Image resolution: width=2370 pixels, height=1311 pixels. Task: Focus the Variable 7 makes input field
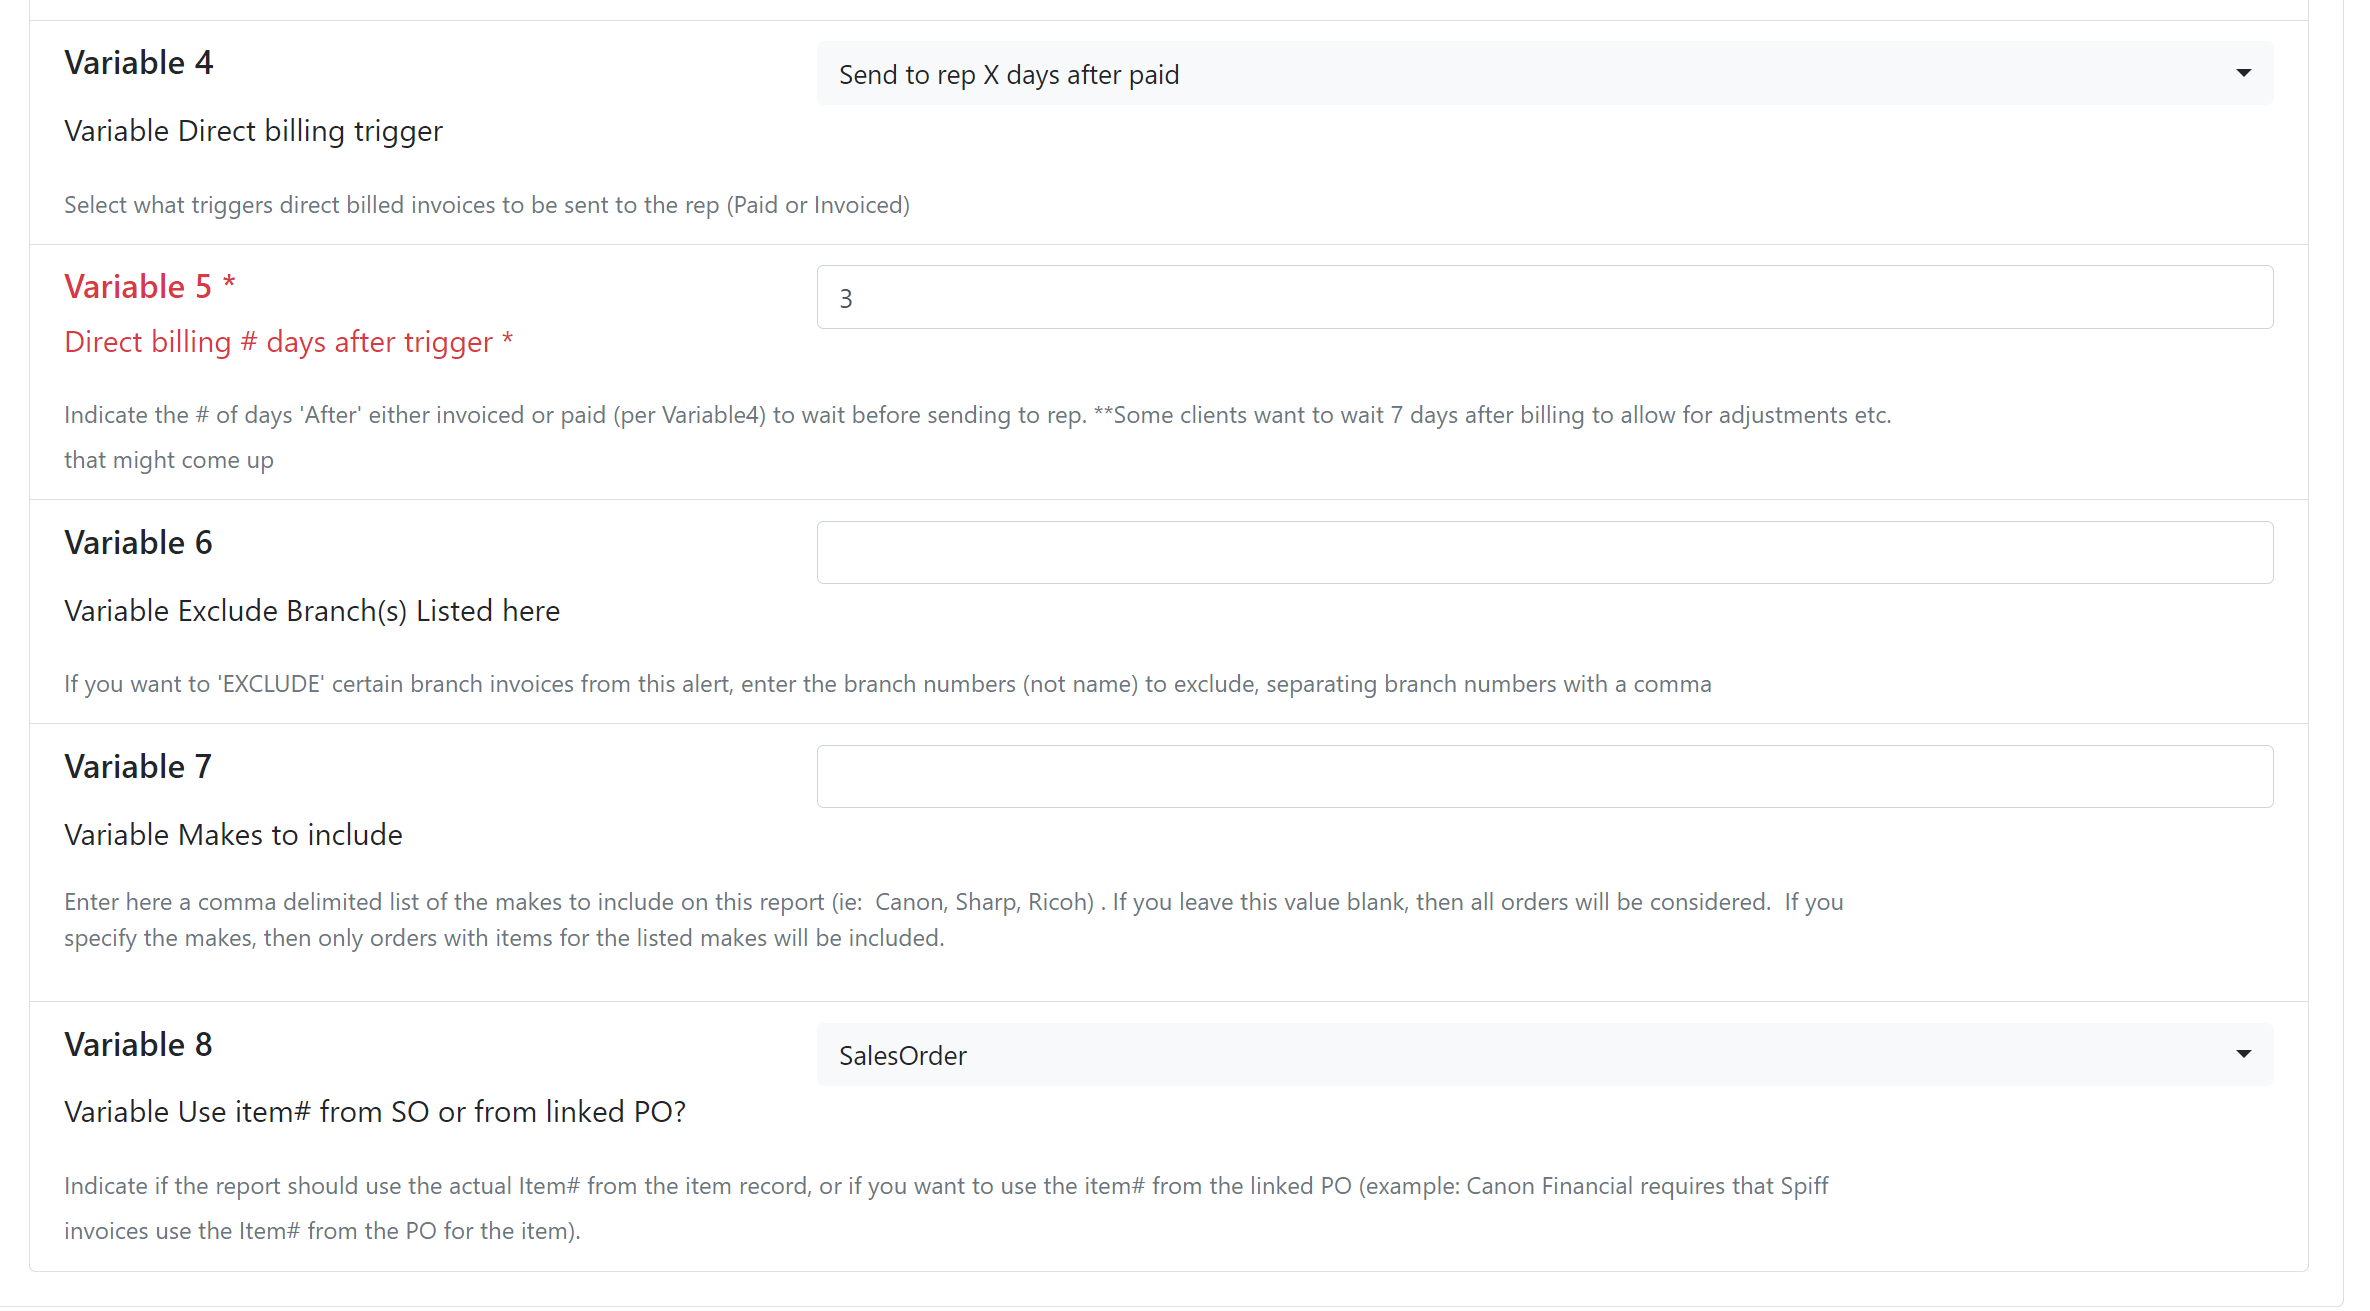click(x=1545, y=776)
